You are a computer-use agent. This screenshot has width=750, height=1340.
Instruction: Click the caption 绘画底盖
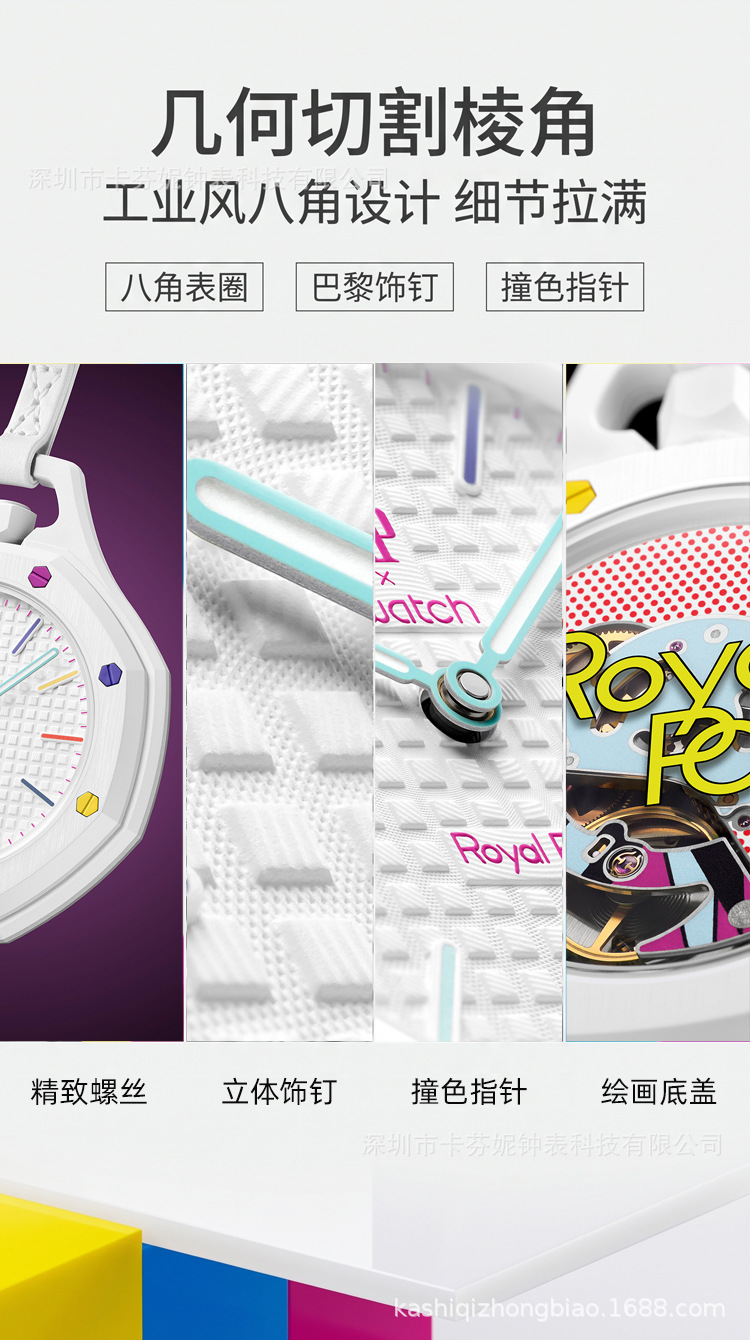659,1091
